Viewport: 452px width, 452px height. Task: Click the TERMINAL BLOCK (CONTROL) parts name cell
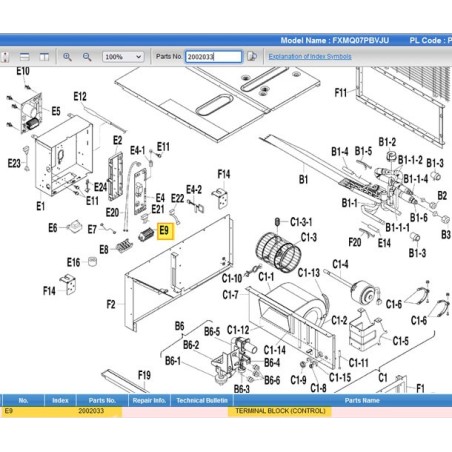click(280, 411)
